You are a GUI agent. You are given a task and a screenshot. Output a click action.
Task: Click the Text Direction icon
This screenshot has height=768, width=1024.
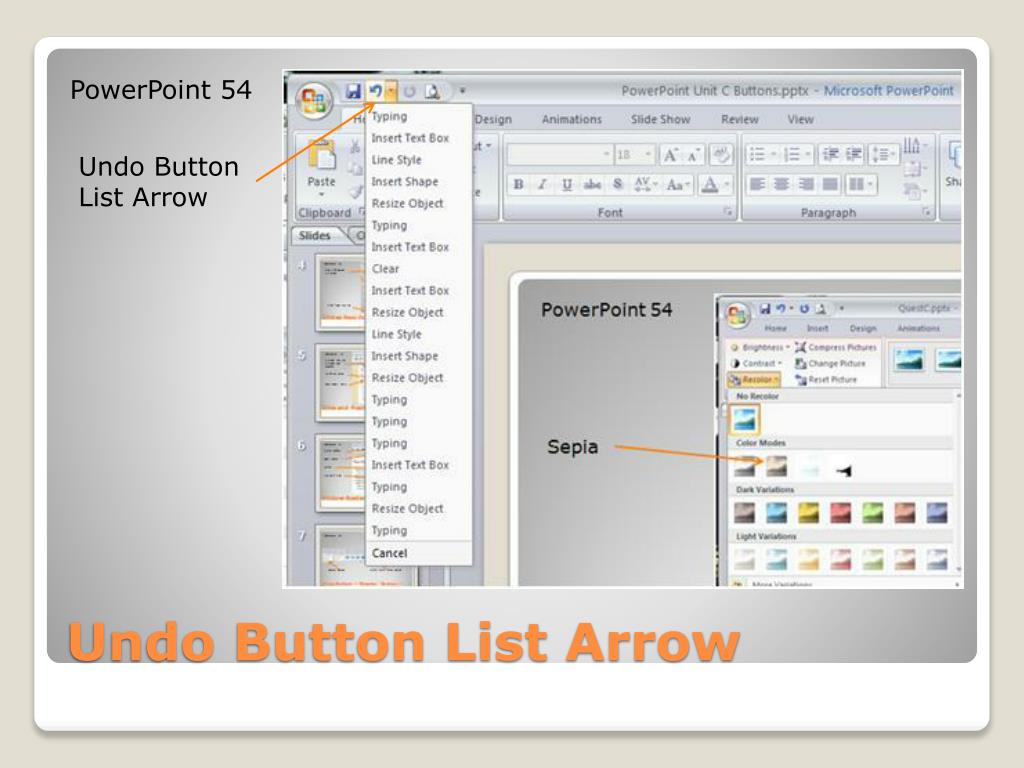coord(914,146)
